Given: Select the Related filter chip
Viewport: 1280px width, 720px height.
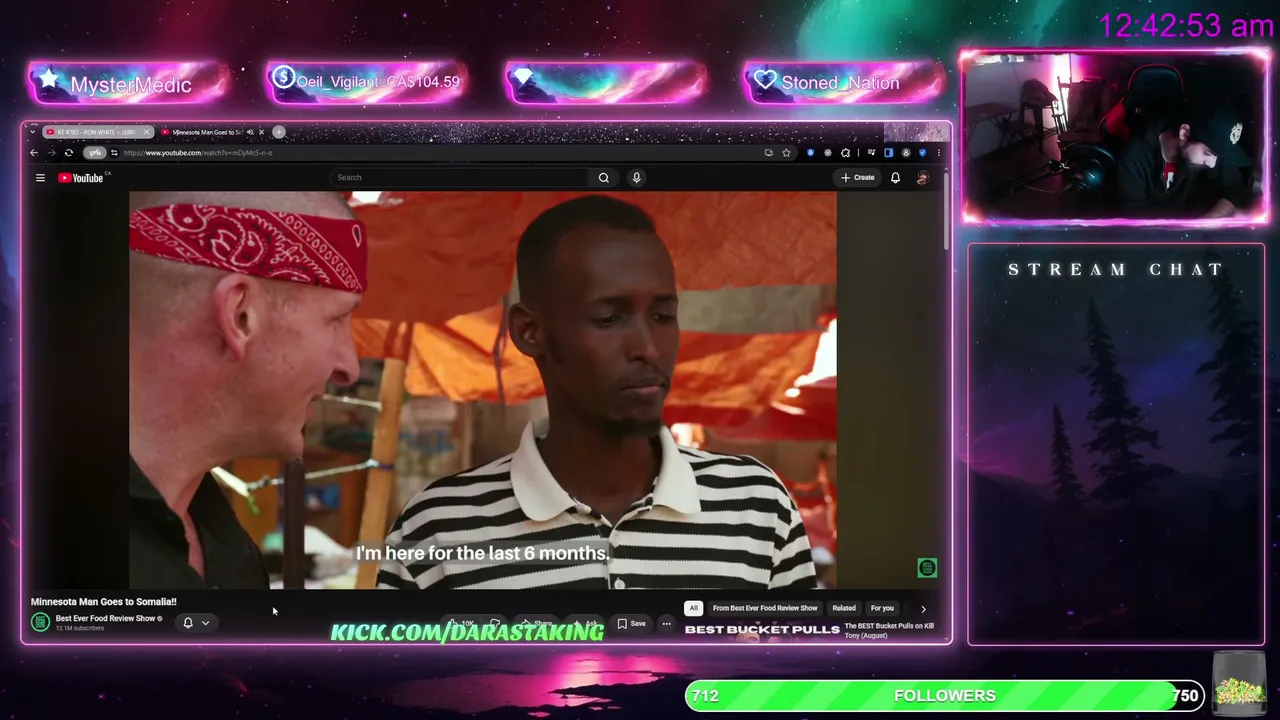Looking at the screenshot, I should [844, 608].
